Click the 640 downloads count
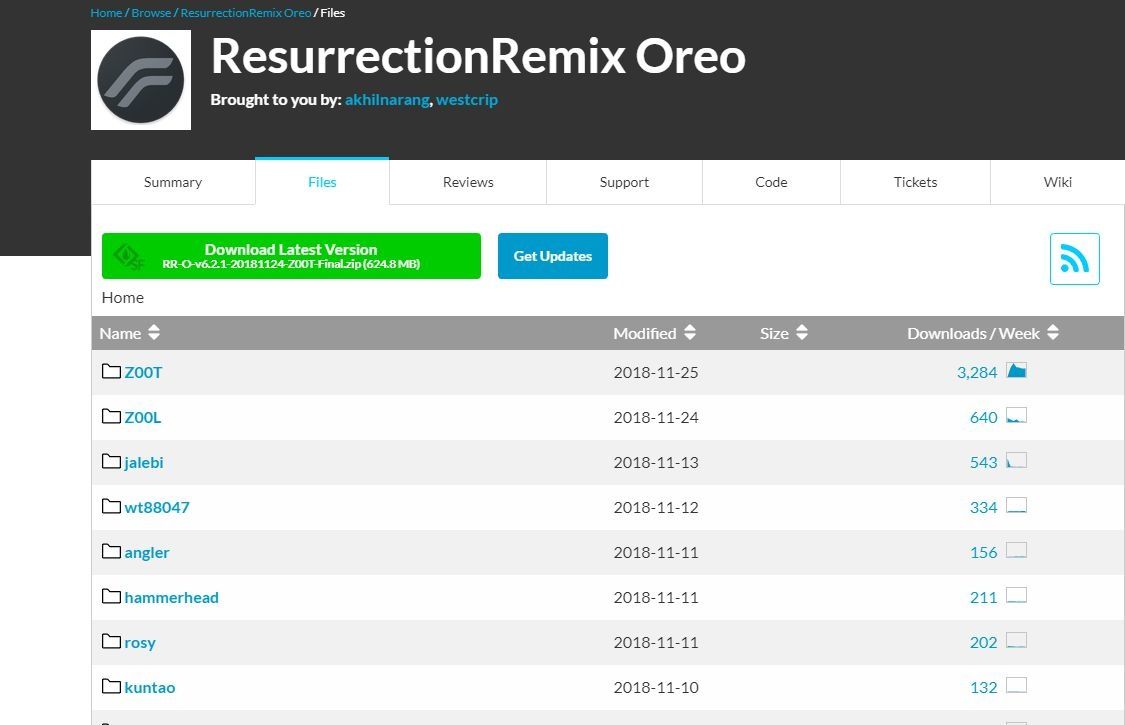Image resolution: width=1125 pixels, height=725 pixels. (984, 418)
